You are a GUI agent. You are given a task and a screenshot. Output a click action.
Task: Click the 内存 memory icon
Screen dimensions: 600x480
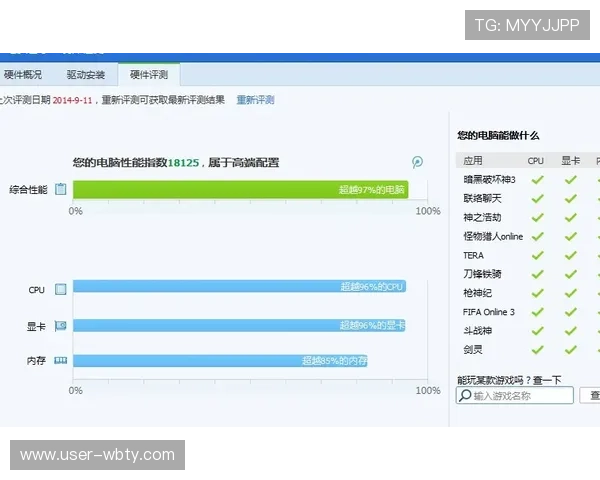coord(60,360)
